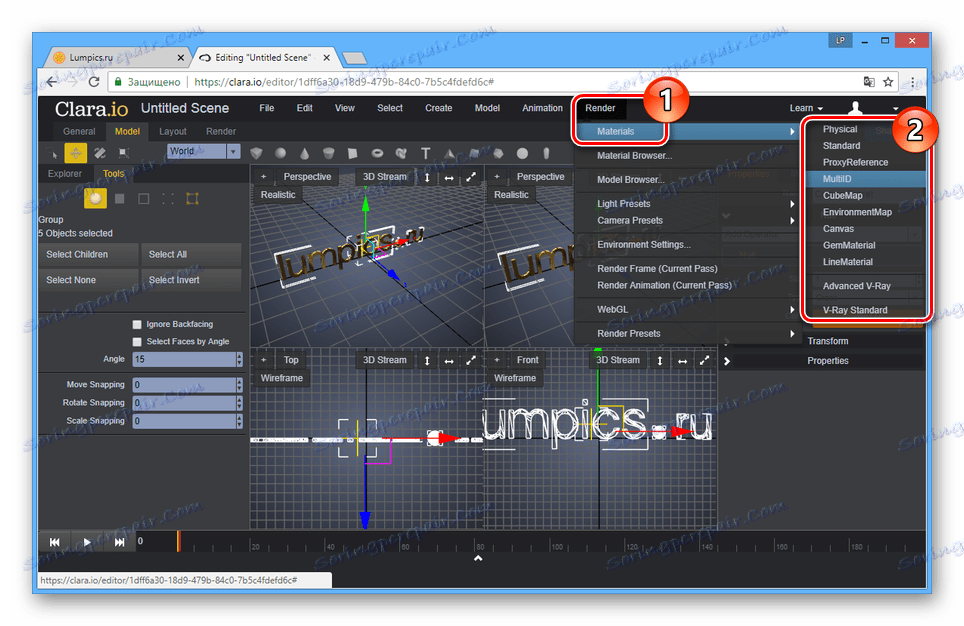Image resolution: width=964 pixels, height=626 pixels.
Task: Create a cone primitive from toolbar
Action: (304, 153)
